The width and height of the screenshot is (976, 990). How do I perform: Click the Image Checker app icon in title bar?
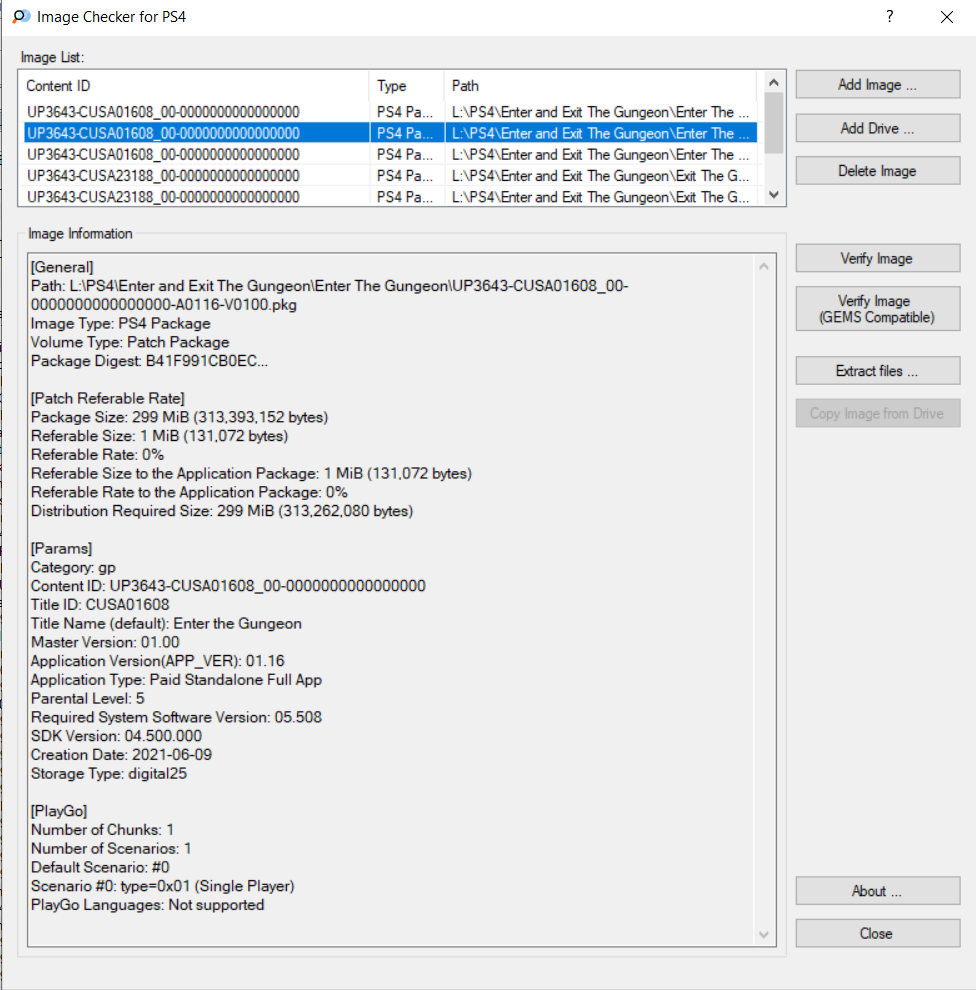tap(20, 17)
